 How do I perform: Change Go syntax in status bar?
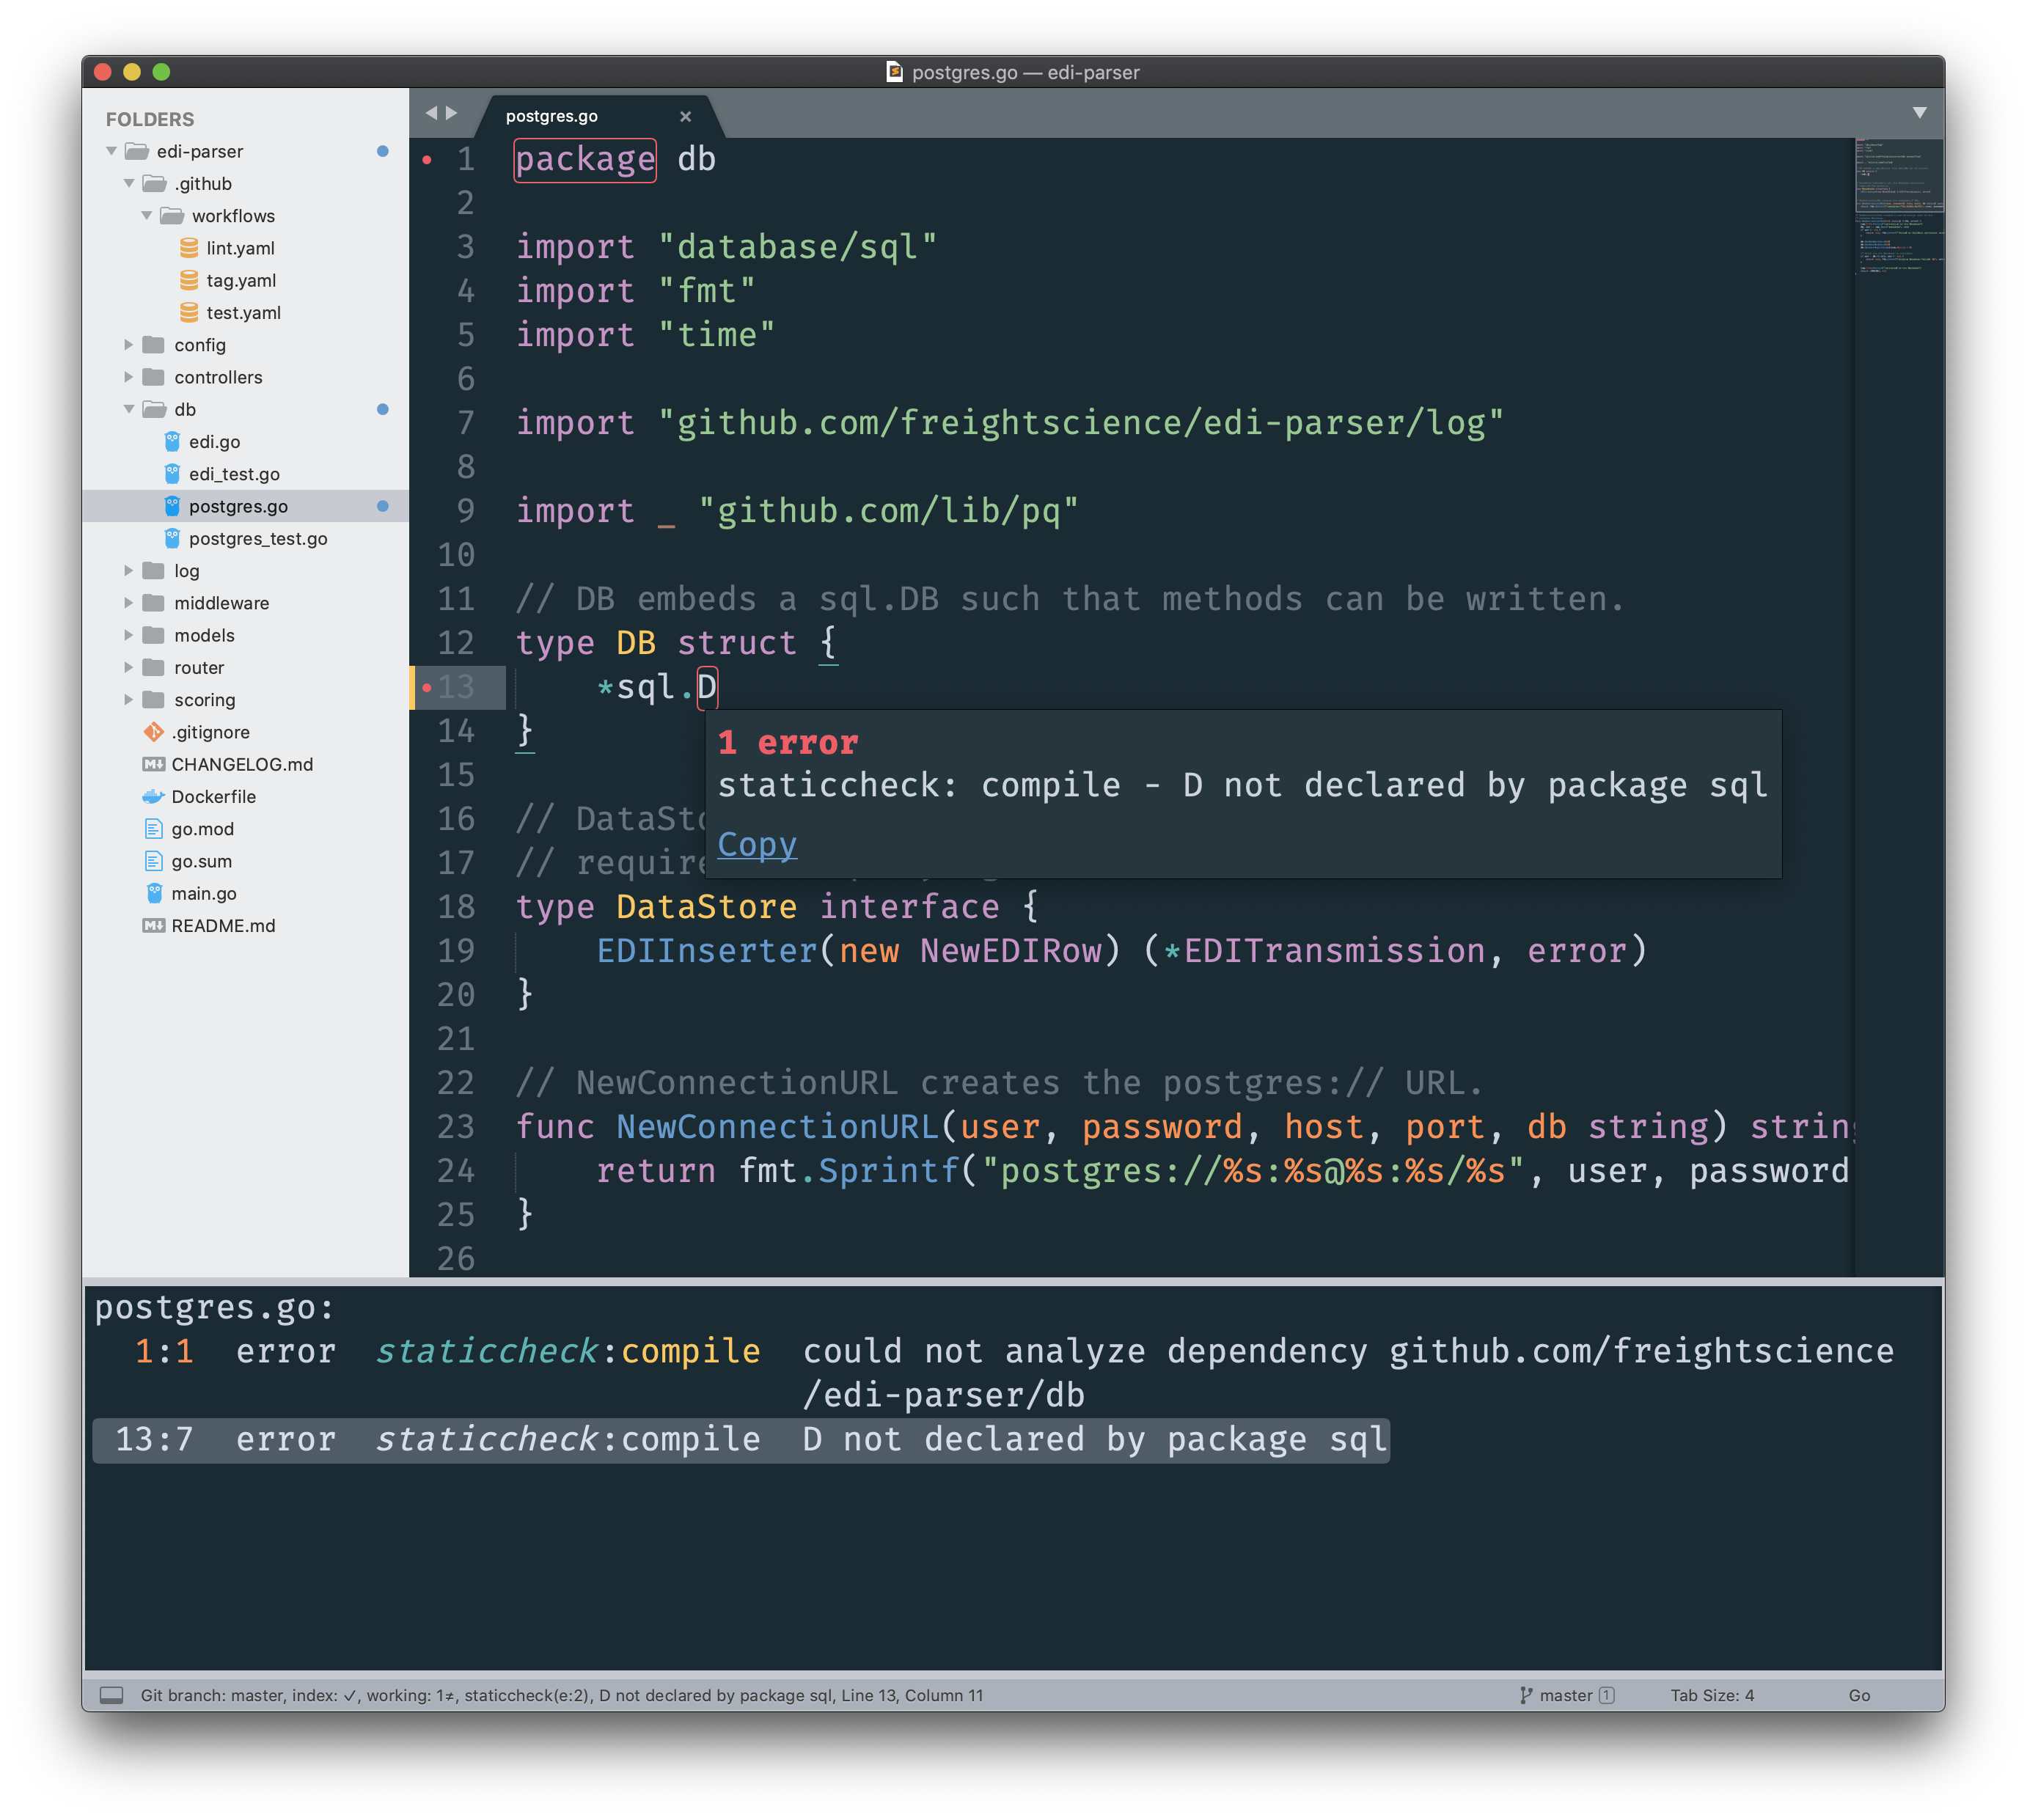pos(1858,1695)
